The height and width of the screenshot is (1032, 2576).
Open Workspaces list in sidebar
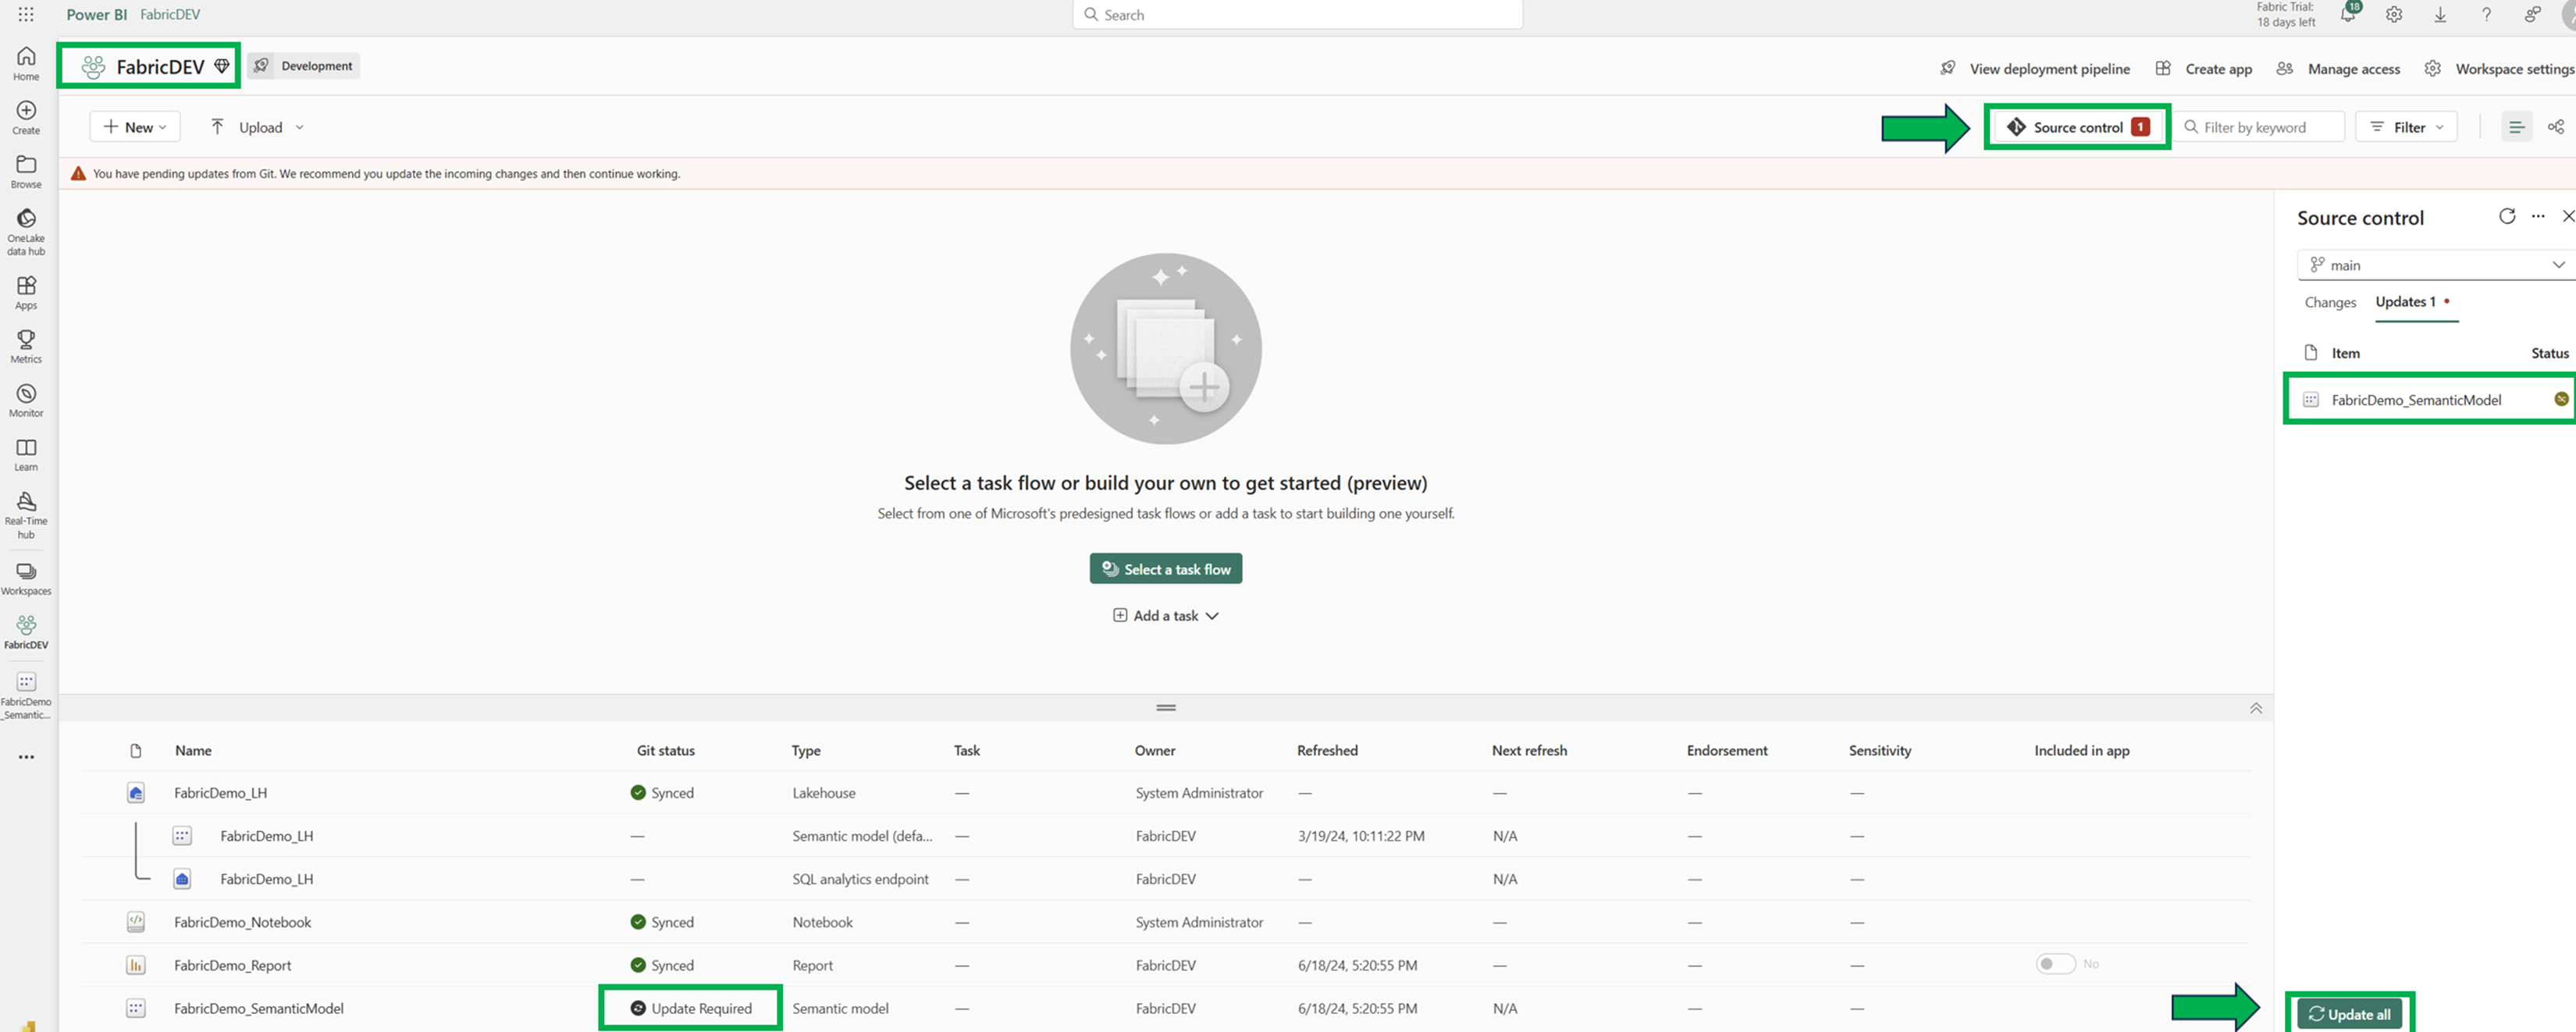(26, 578)
